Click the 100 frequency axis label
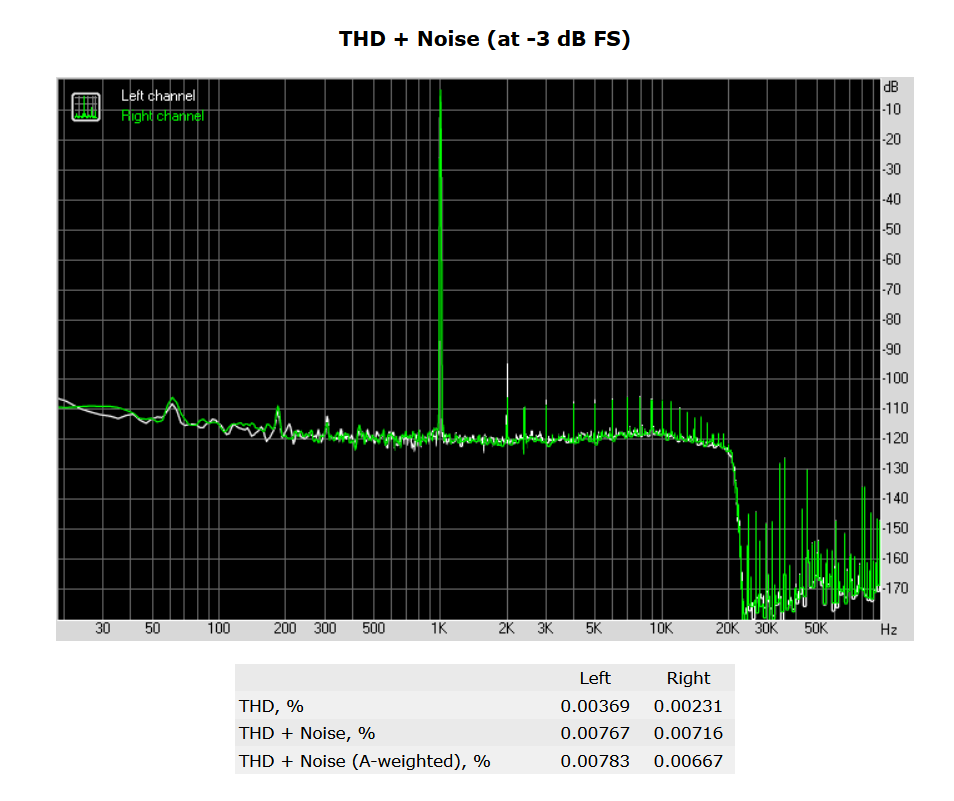This screenshot has height=801, width=954. (218, 628)
